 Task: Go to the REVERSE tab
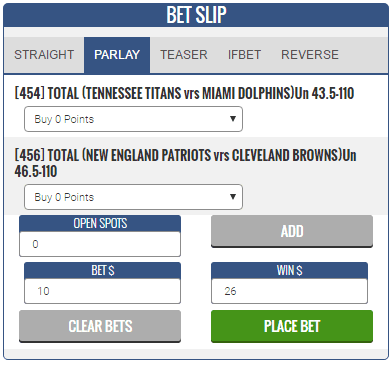pos(310,55)
